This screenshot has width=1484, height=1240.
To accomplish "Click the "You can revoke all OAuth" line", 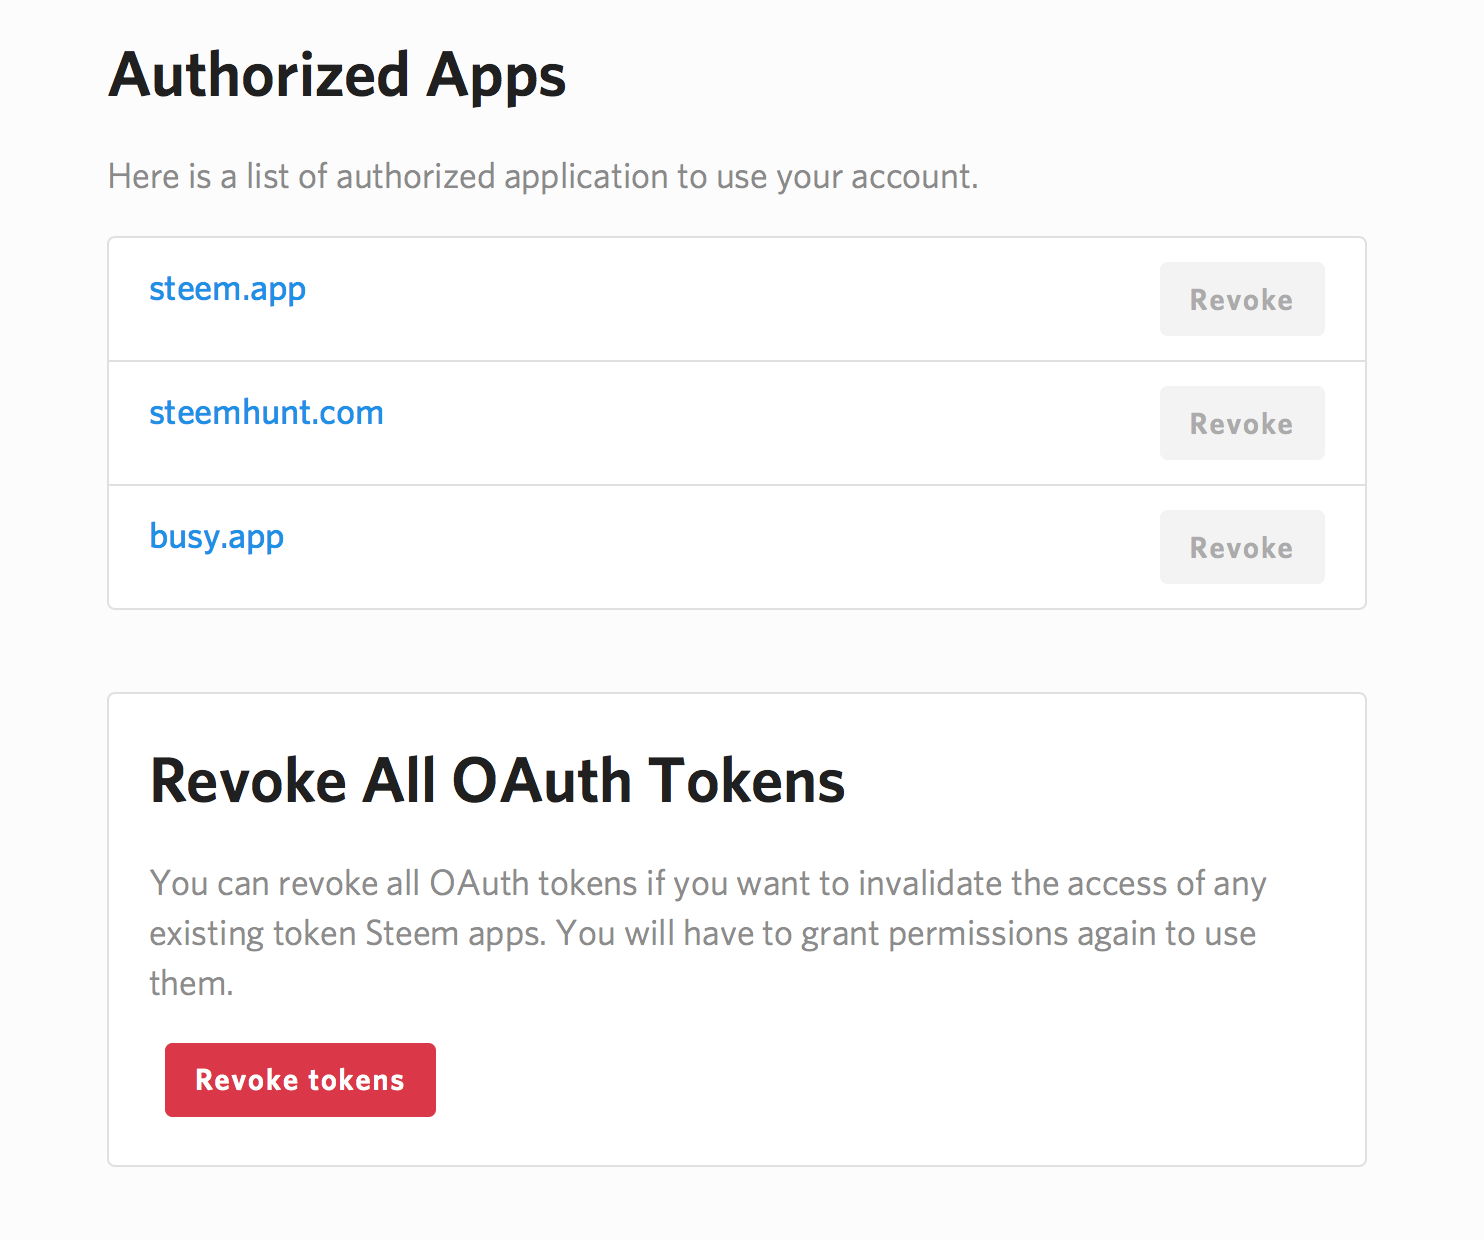I will click(707, 884).
